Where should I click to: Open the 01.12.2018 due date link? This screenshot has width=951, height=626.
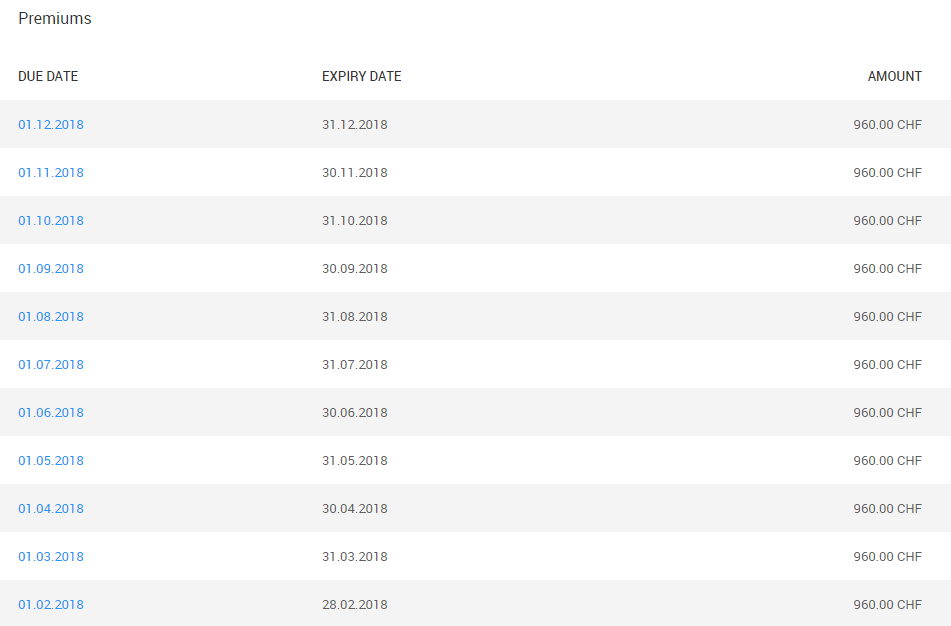[x=51, y=124]
